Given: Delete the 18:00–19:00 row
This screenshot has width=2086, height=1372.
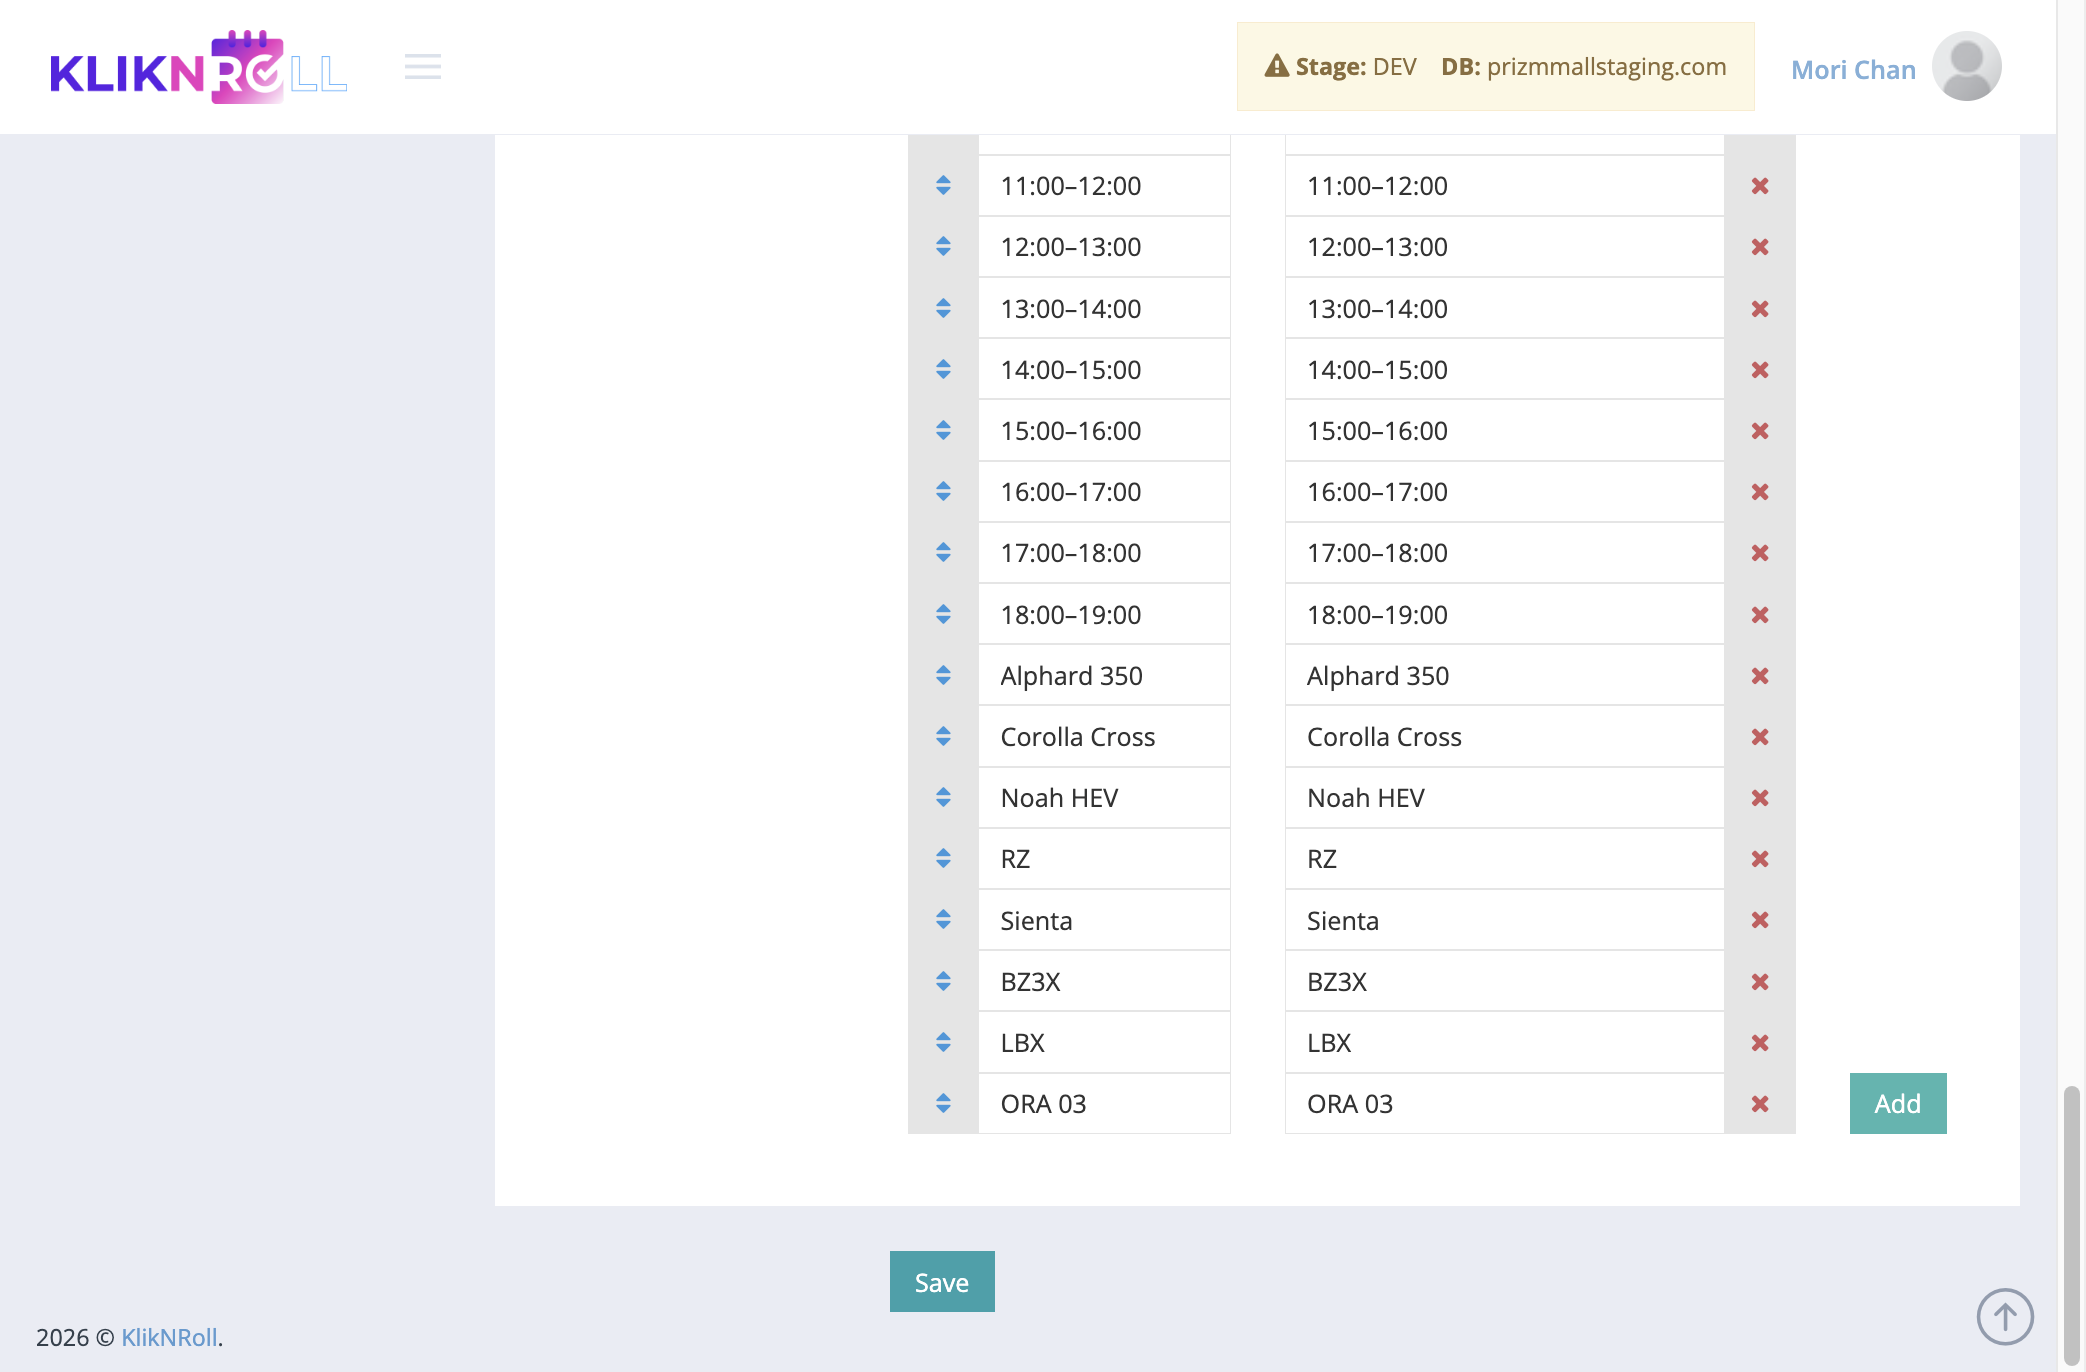Looking at the screenshot, I should click(x=1760, y=615).
